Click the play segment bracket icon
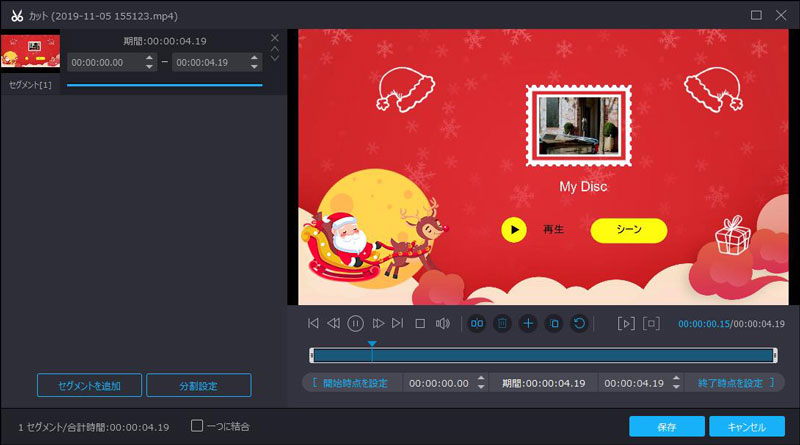The height and width of the screenshot is (445, 800). 626,323
